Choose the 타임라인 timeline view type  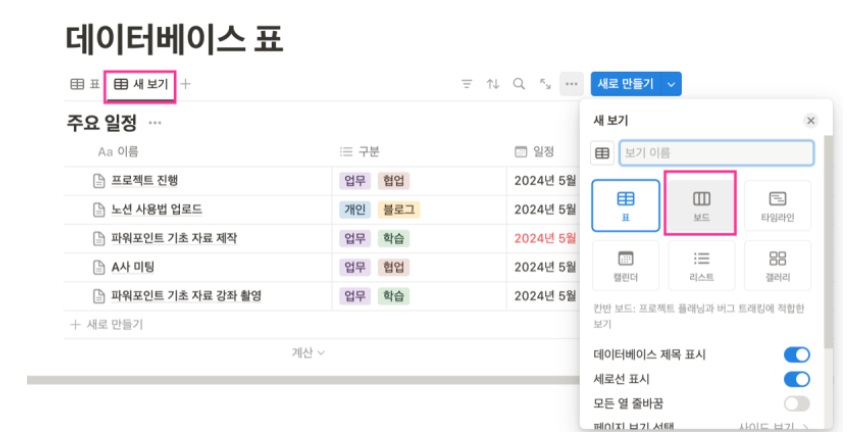tap(777, 206)
